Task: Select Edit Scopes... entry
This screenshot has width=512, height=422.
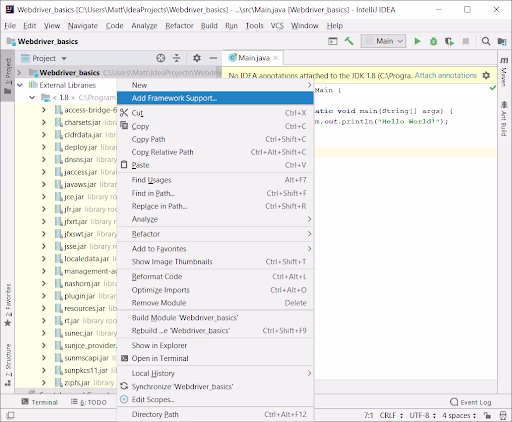Action: tap(215, 399)
